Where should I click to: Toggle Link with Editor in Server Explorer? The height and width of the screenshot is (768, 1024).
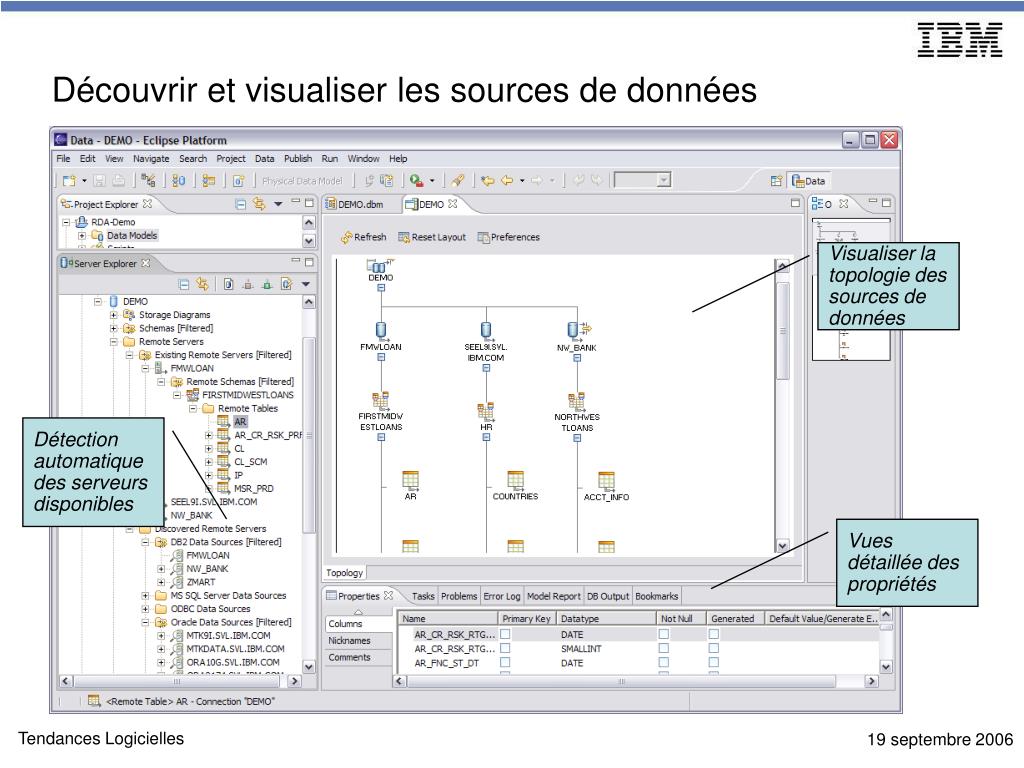coord(202,284)
